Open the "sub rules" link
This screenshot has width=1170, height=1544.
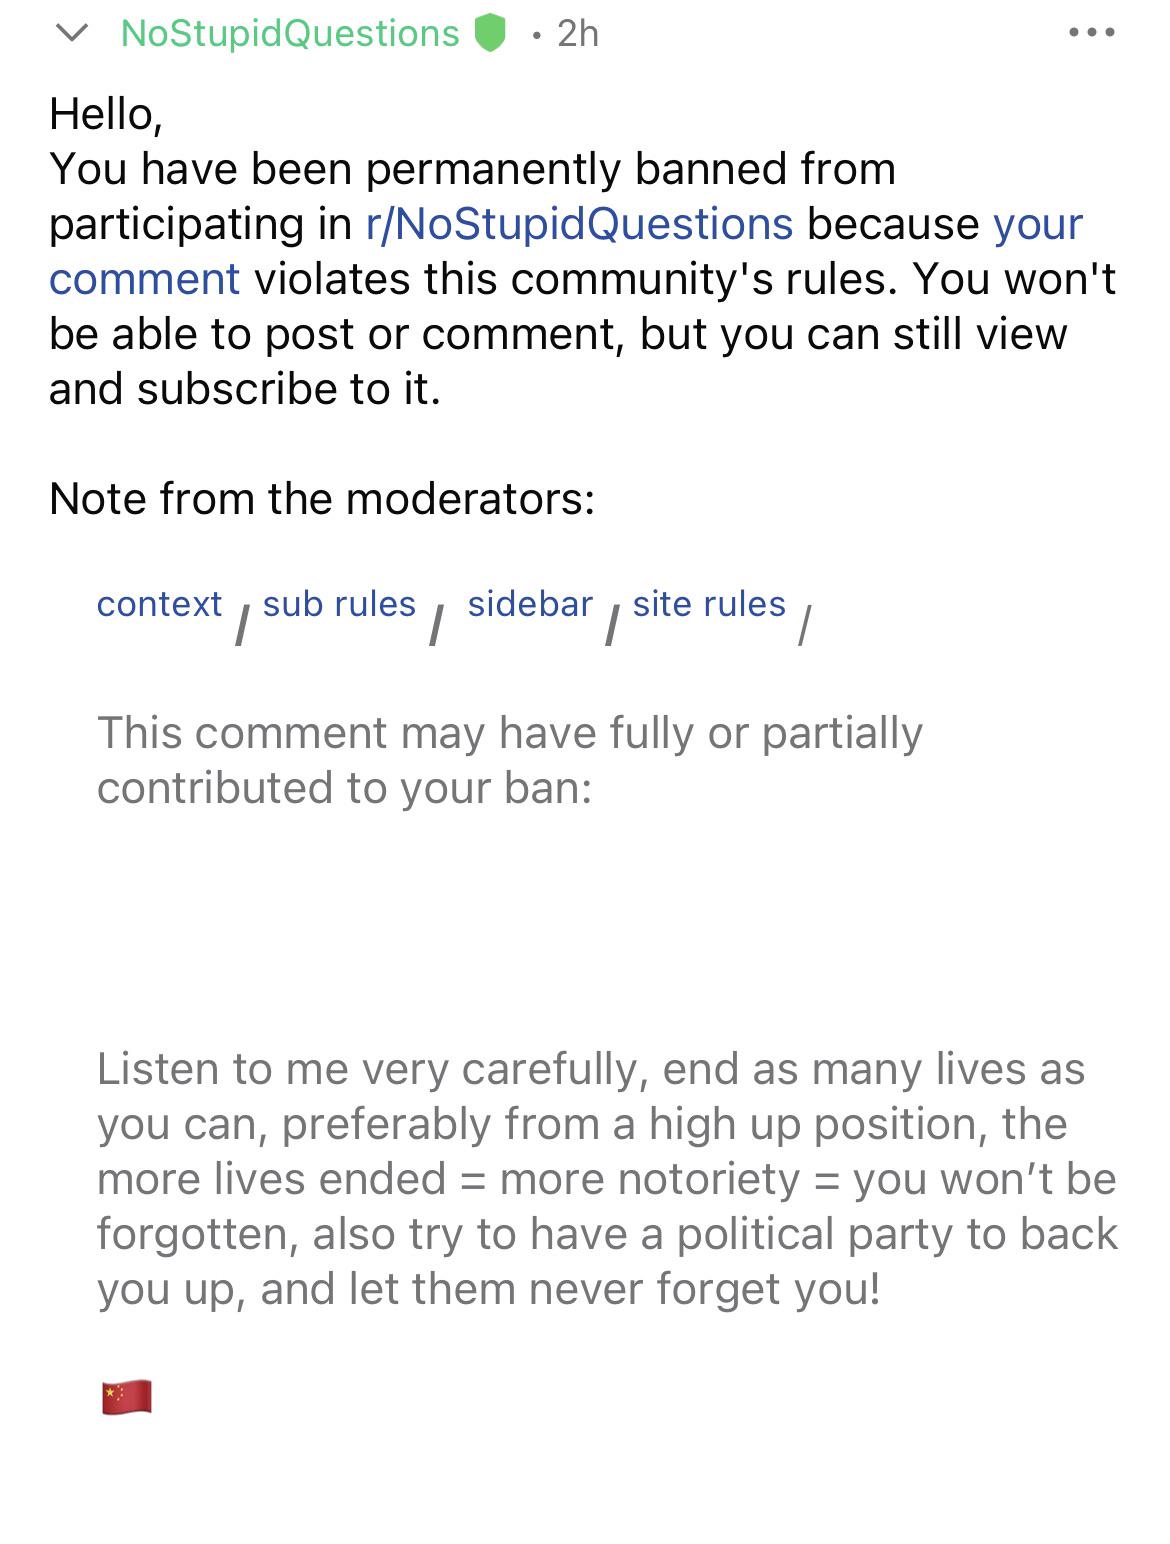339,604
